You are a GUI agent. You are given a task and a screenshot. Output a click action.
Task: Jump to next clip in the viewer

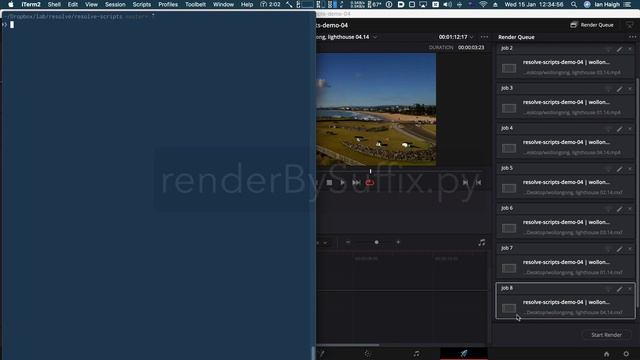[x=356, y=182]
